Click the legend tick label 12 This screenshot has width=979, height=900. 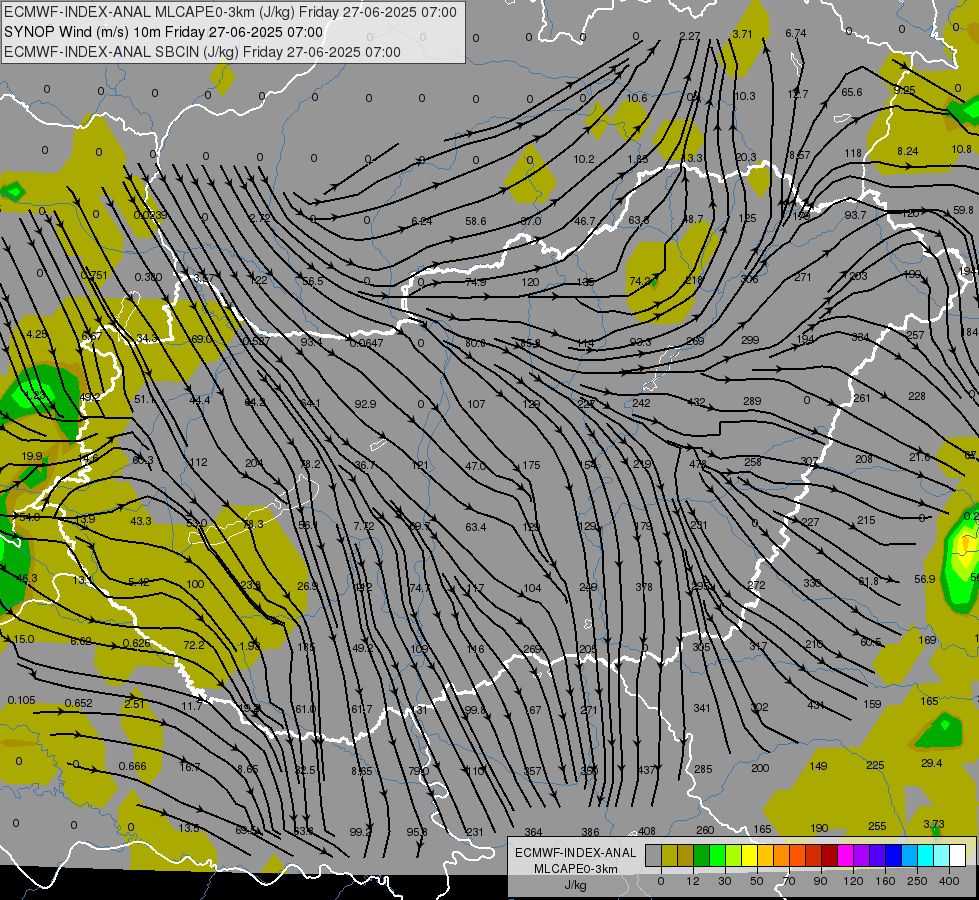point(692,881)
